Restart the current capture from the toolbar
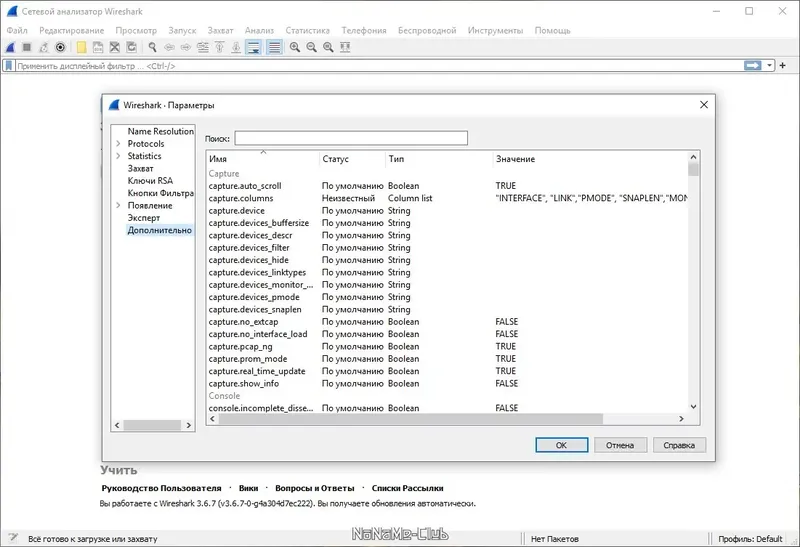The width and height of the screenshot is (800, 547). point(44,47)
